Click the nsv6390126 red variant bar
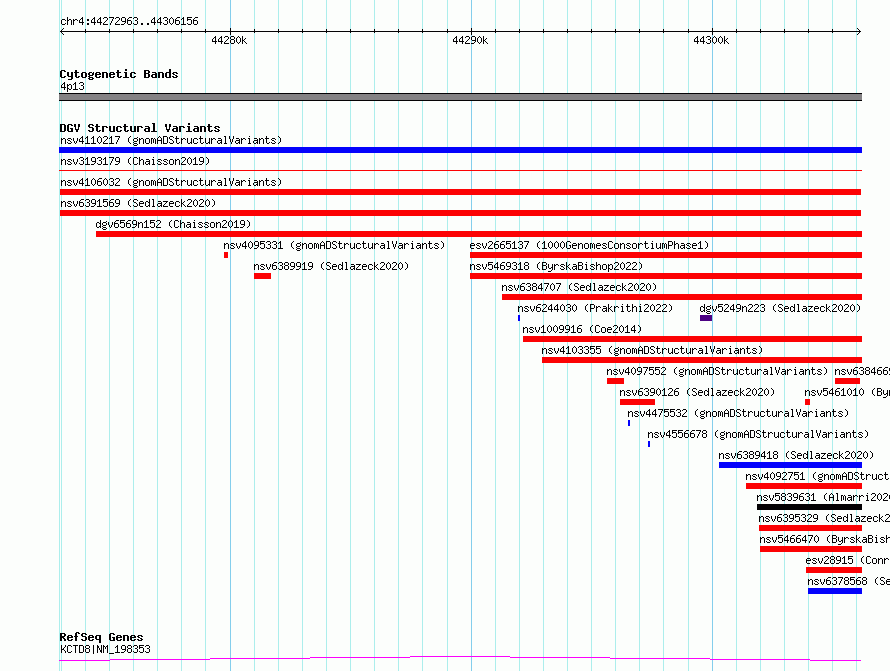The width and height of the screenshot is (890, 671). point(637,402)
